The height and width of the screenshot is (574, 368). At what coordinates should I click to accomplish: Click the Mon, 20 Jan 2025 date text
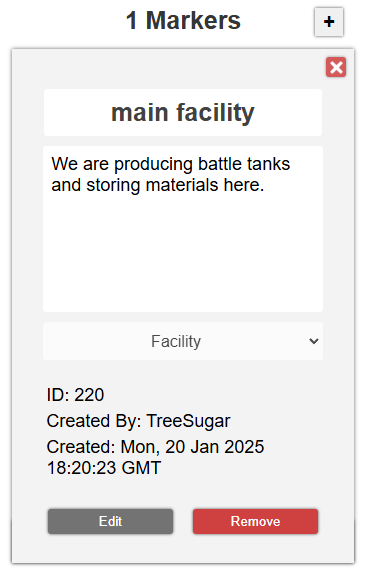pos(192,447)
